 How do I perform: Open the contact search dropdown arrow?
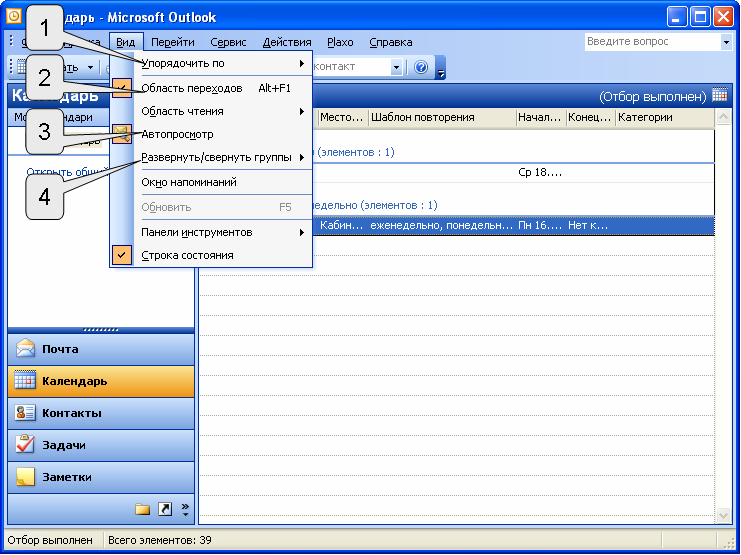coord(396,67)
